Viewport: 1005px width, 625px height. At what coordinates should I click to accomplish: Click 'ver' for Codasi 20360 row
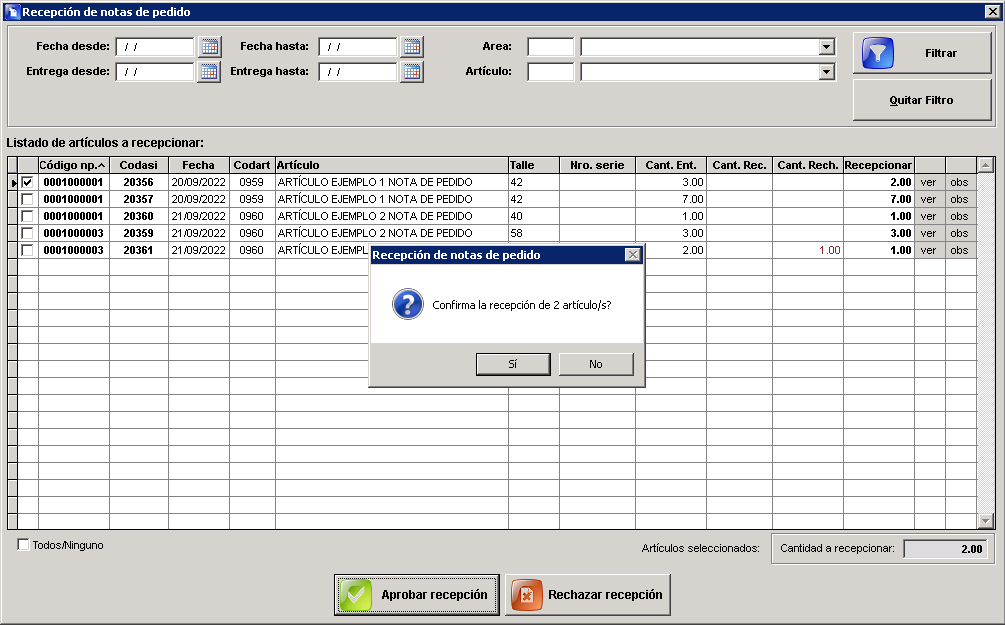click(929, 216)
